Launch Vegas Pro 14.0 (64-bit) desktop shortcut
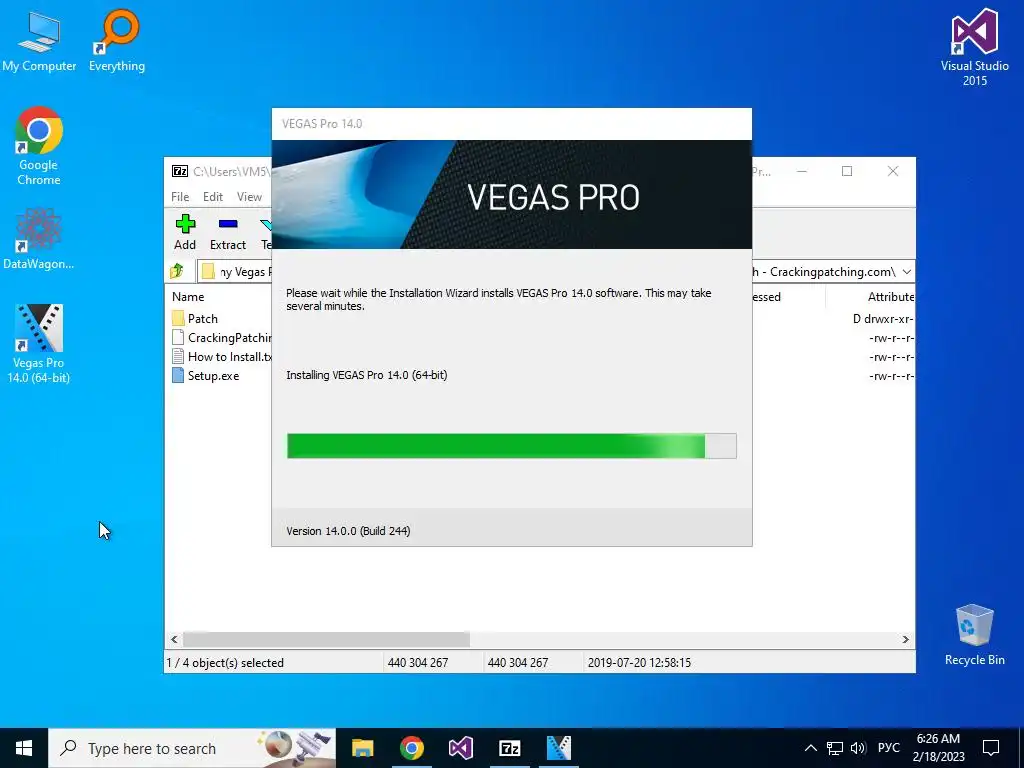Viewport: 1024px width, 768px height. [39, 344]
